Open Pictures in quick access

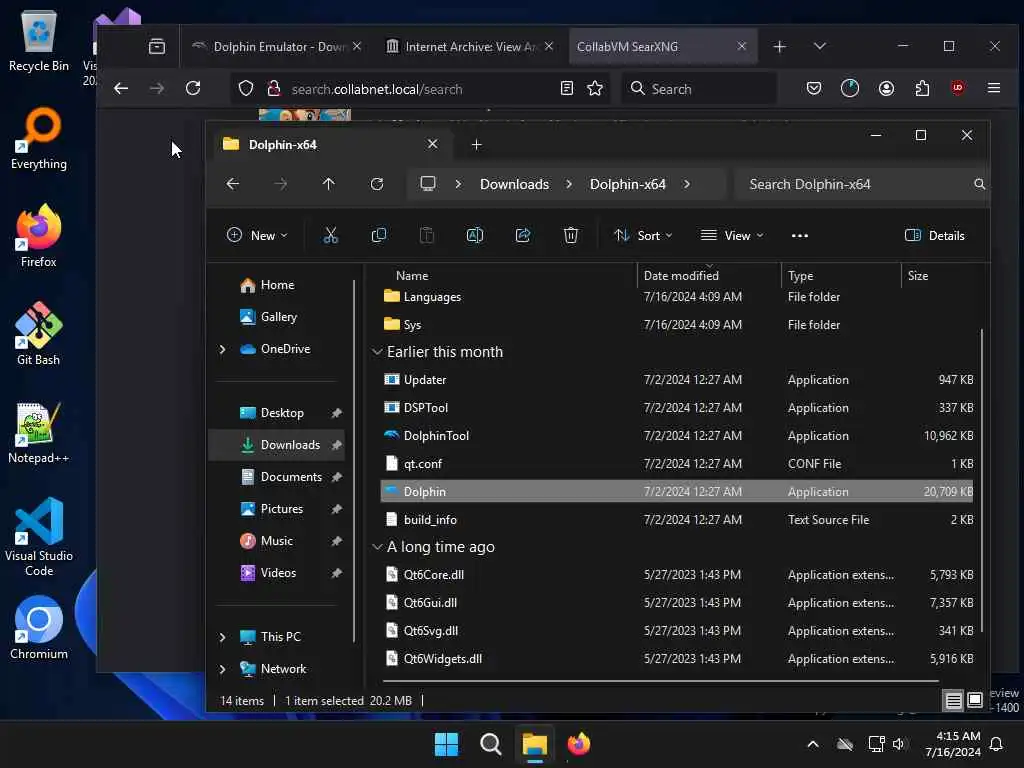coord(281,509)
